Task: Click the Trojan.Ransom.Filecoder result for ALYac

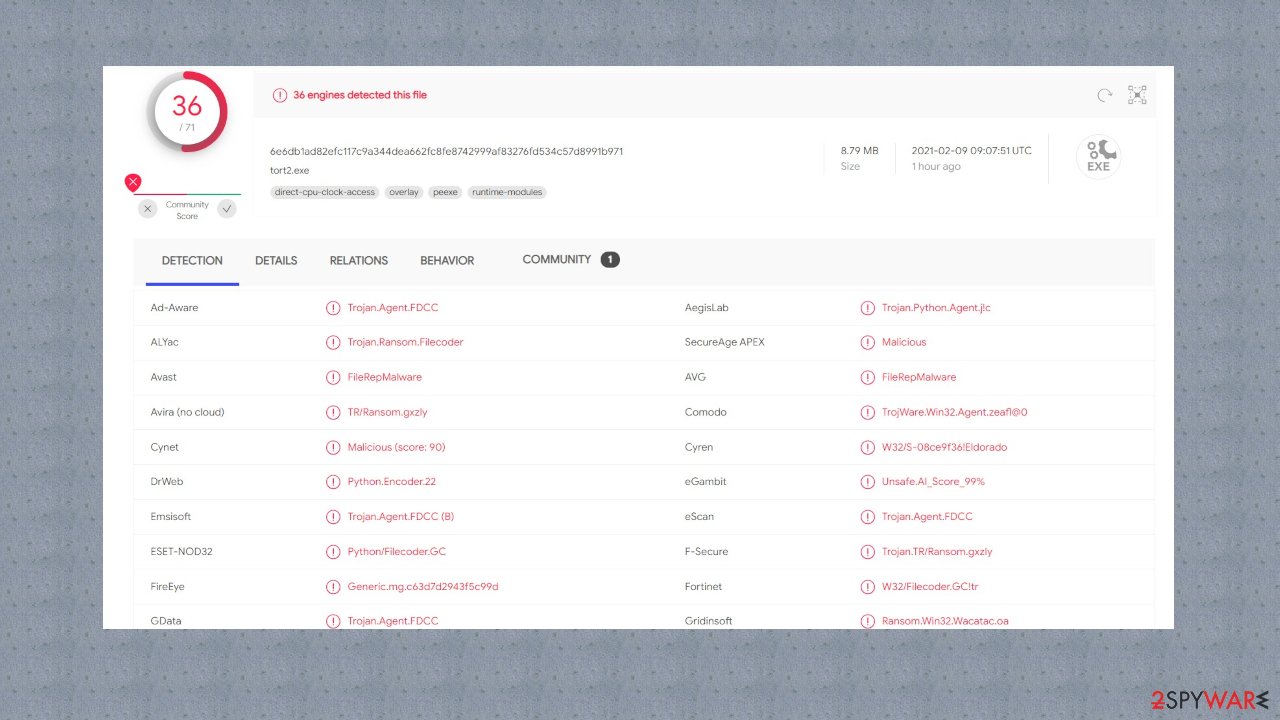Action: coord(406,342)
